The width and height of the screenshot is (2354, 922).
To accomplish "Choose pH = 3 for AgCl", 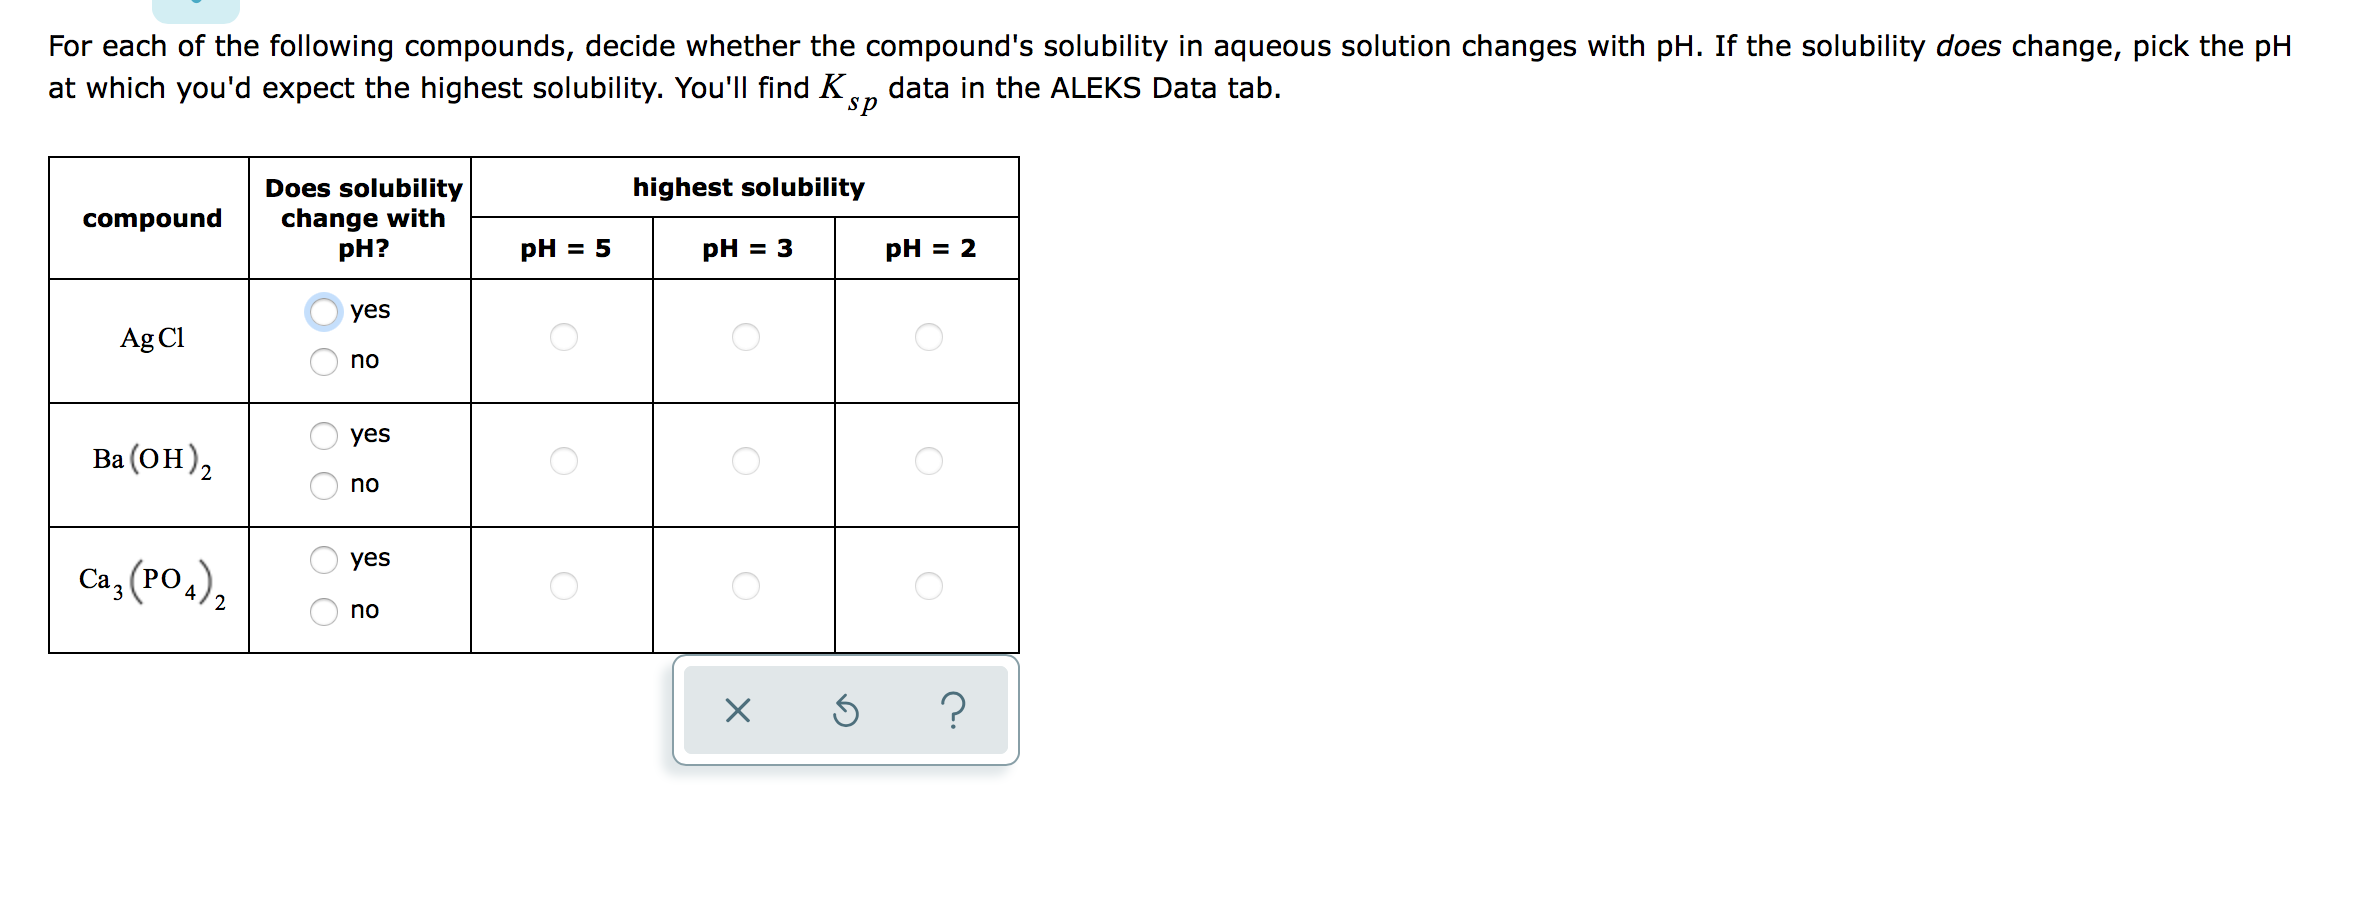I will click(745, 338).
